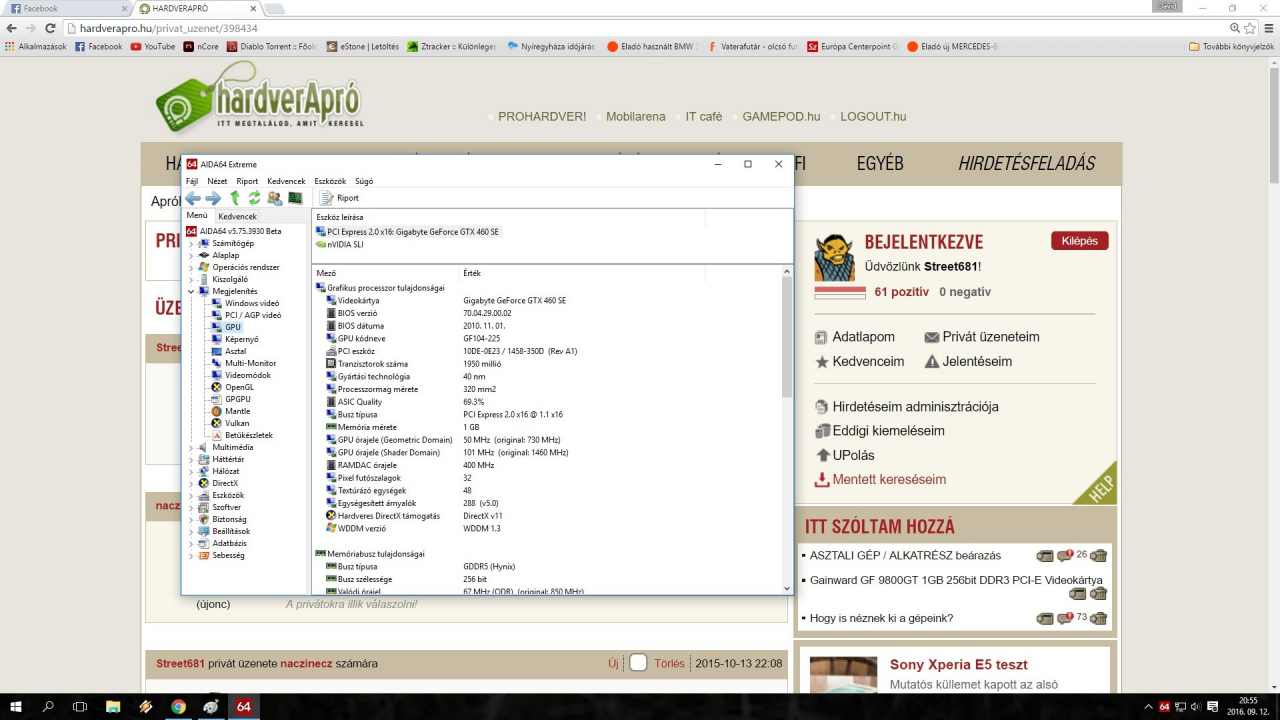The image size is (1280, 720).
Task: Click the Chrome bookmark star icon
Action: (1250, 28)
